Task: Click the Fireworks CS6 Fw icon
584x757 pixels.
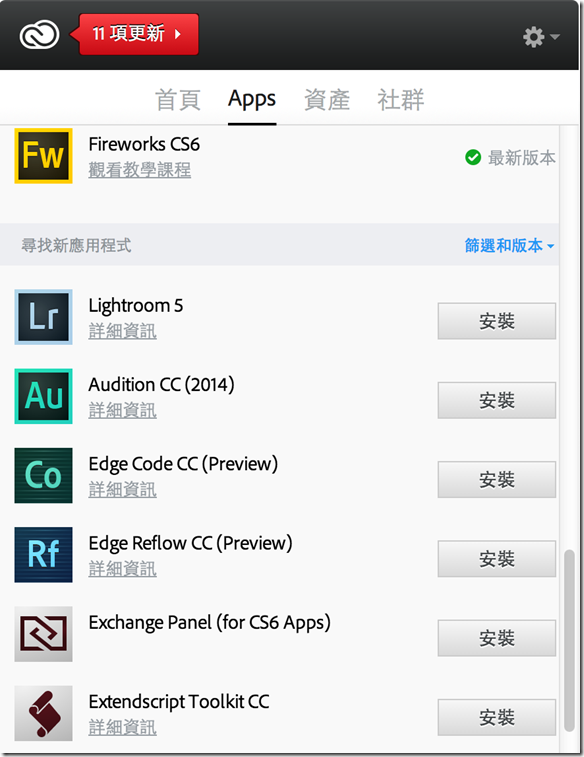Action: pyautogui.click(x=43, y=156)
